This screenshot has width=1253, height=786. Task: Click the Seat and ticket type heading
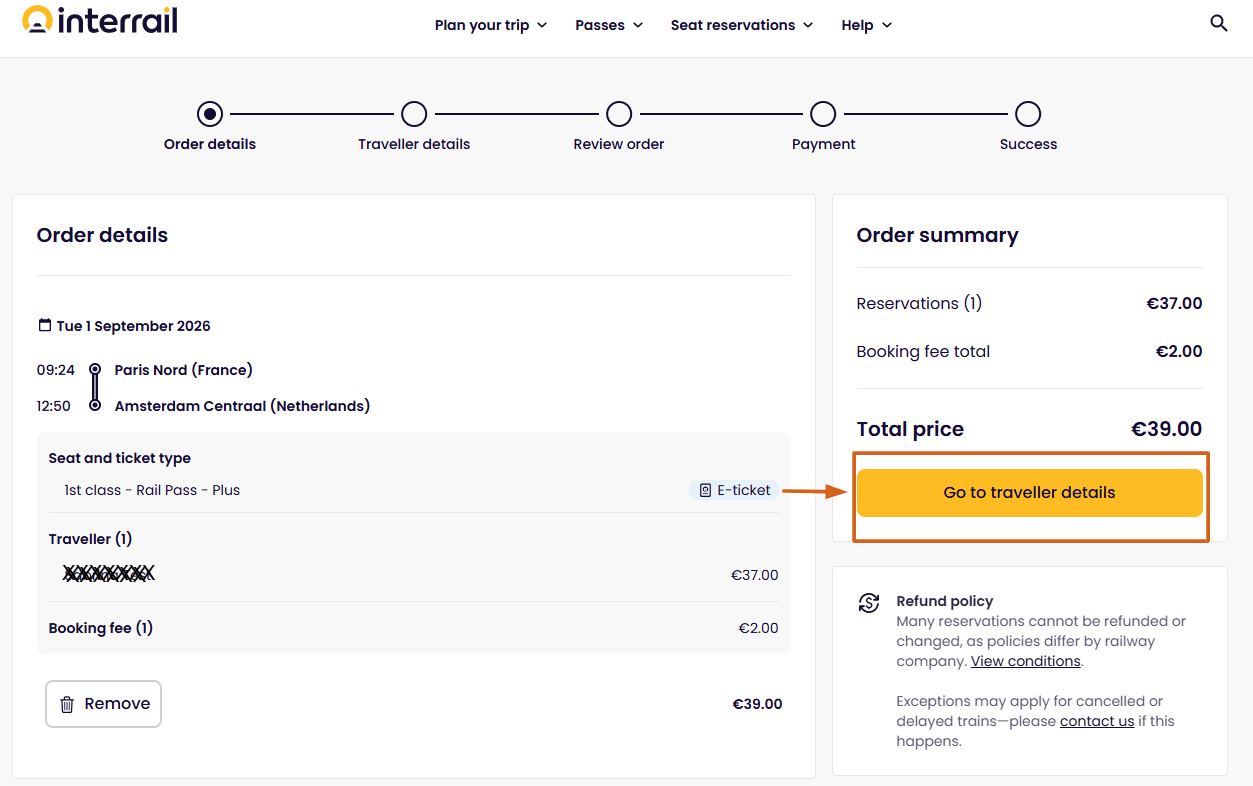click(x=120, y=458)
